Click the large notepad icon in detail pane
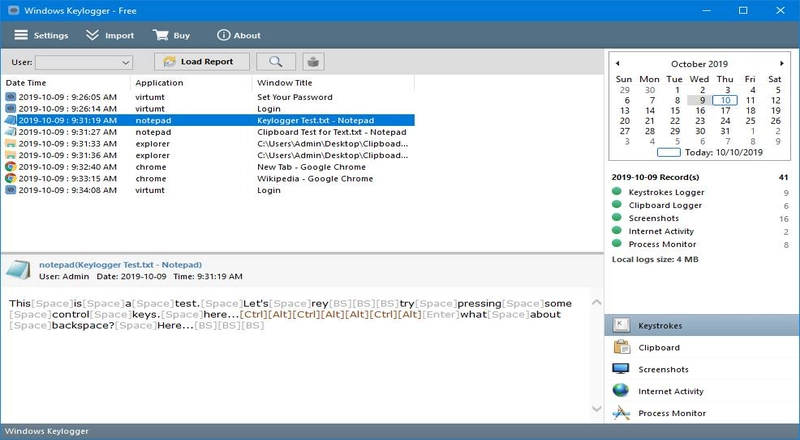 18,270
